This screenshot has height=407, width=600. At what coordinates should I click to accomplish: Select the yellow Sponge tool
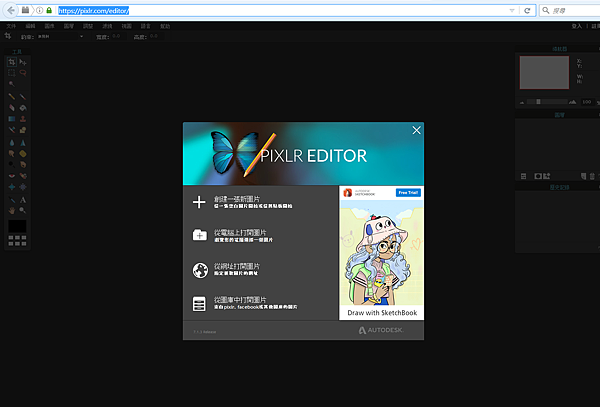point(23,154)
